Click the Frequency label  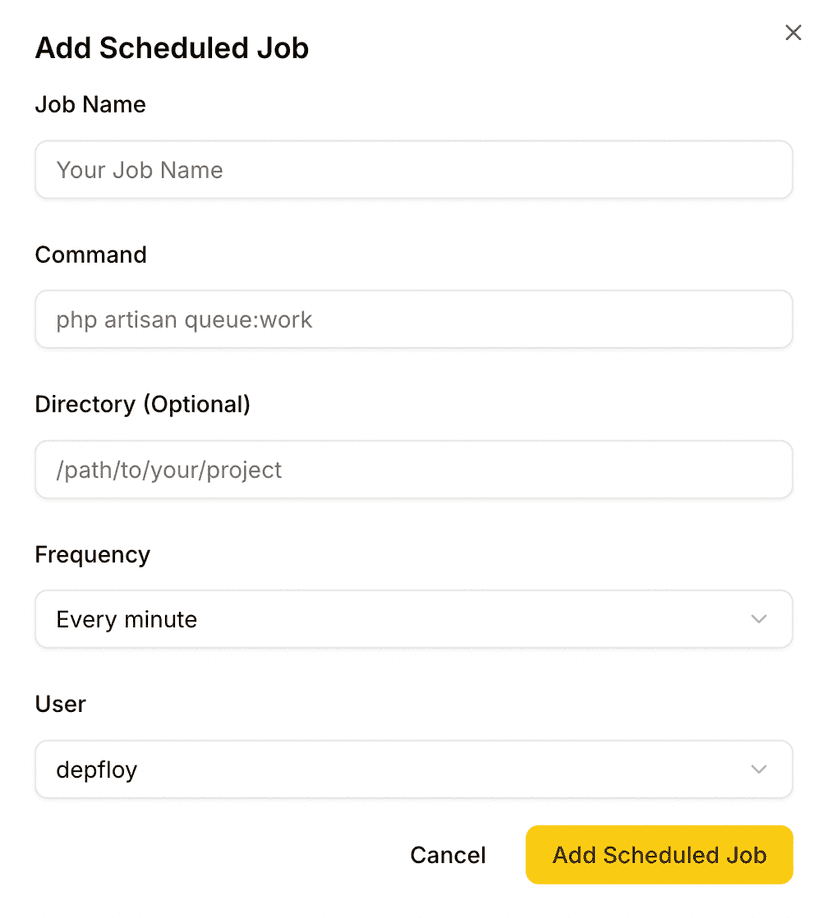(x=92, y=554)
